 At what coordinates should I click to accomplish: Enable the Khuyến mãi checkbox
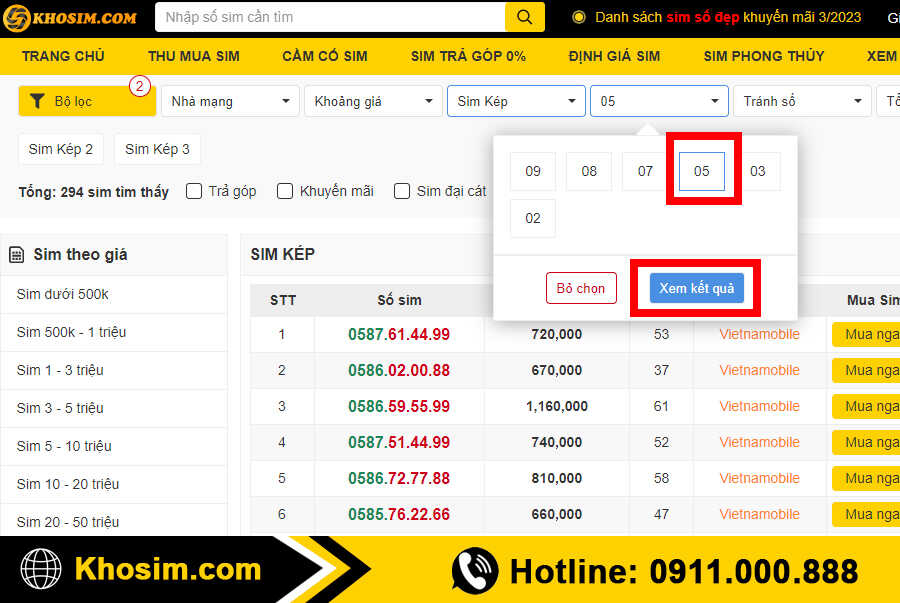285,191
